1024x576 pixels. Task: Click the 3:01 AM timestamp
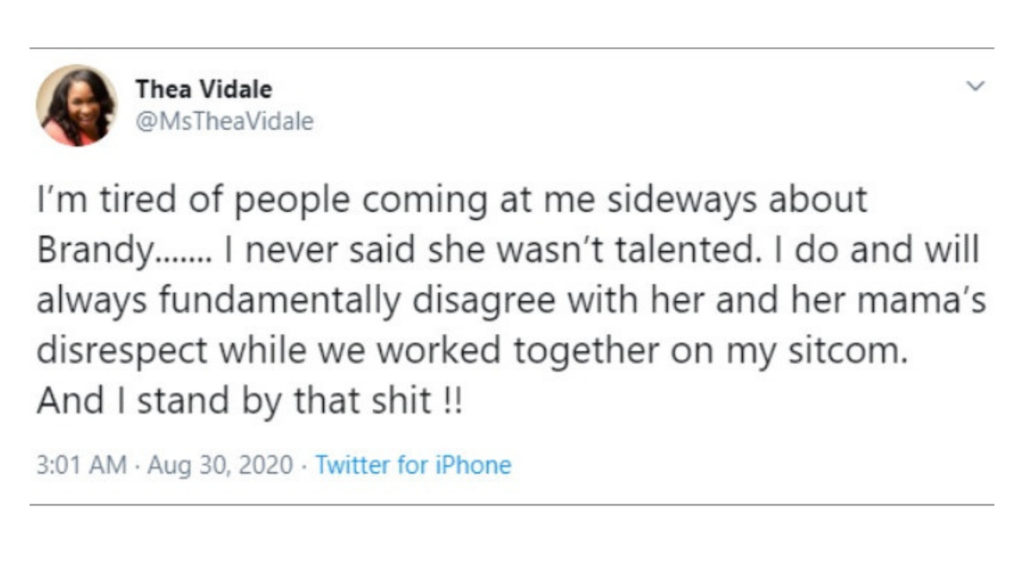[x=81, y=466]
